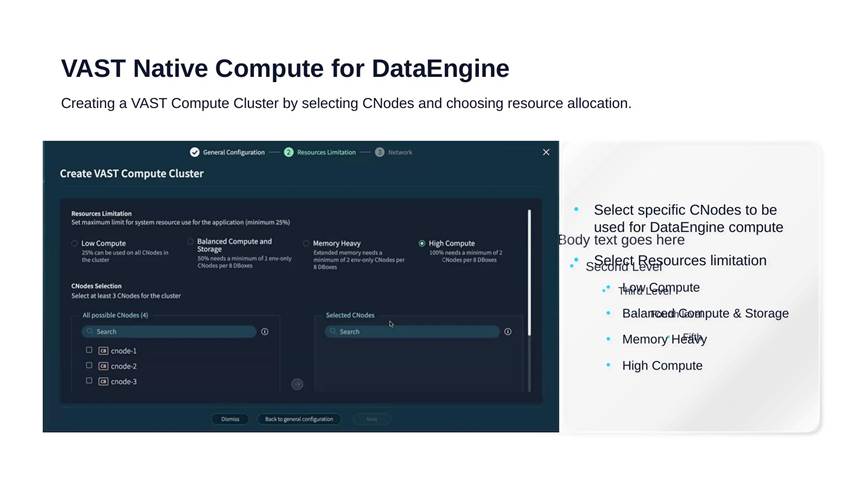Click the CN icon next to cnode-1

point(103,350)
